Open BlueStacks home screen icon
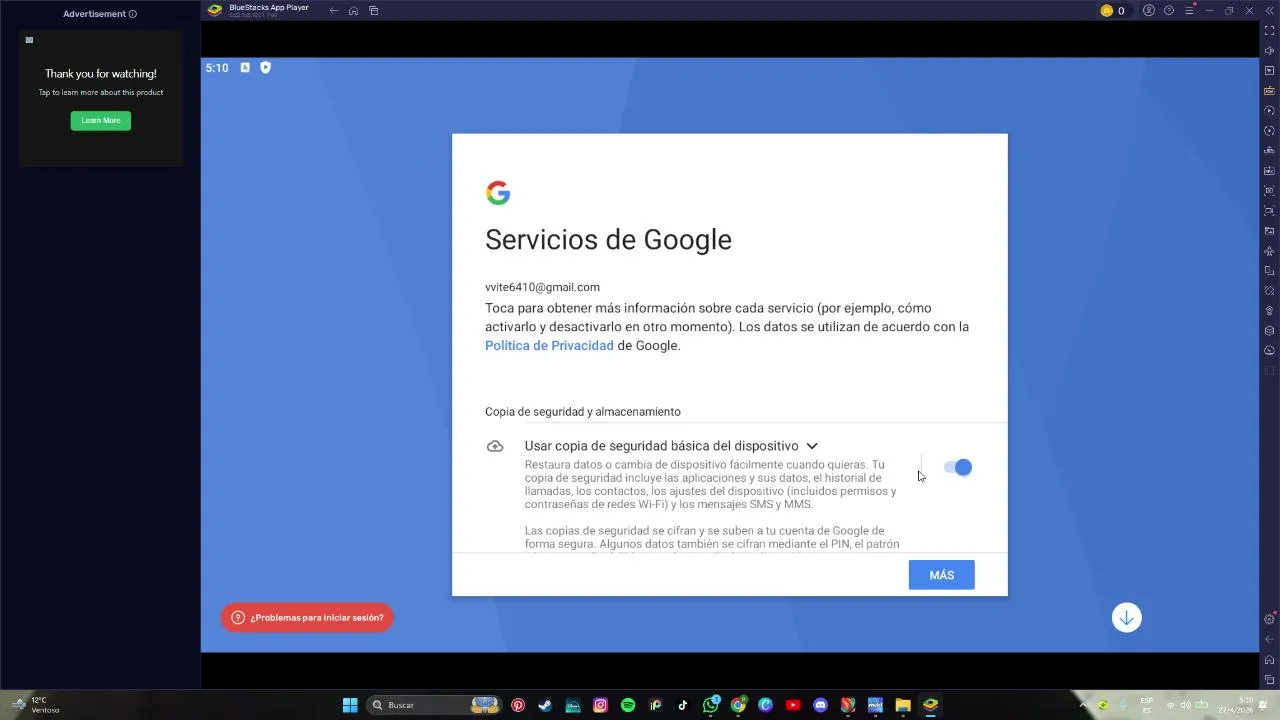The width and height of the screenshot is (1280, 720). (353, 11)
